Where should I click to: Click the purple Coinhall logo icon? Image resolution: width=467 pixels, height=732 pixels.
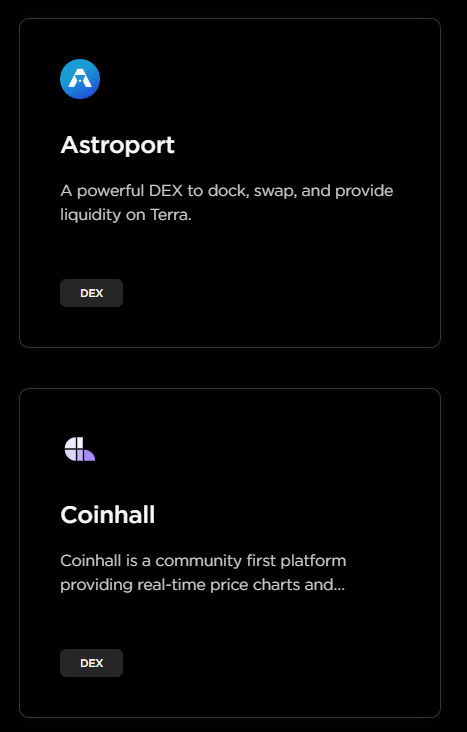[x=80, y=449]
